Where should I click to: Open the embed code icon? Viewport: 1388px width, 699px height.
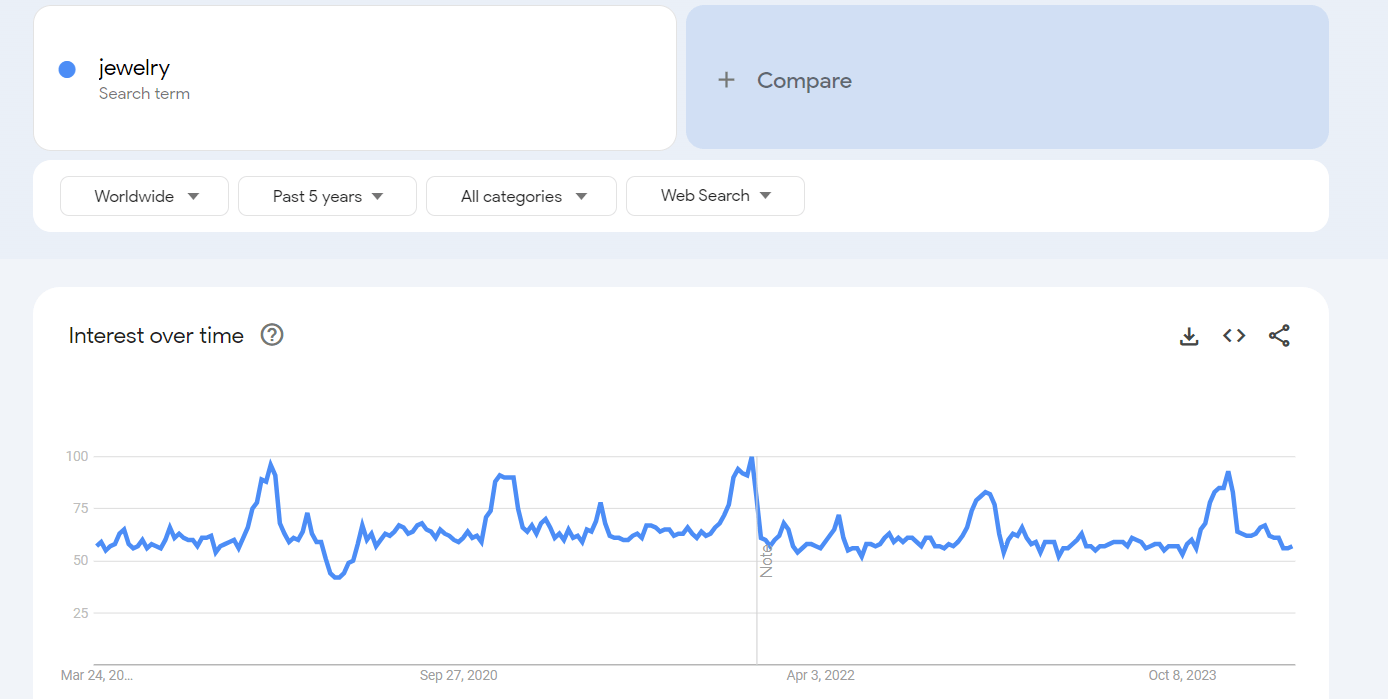click(x=1234, y=336)
